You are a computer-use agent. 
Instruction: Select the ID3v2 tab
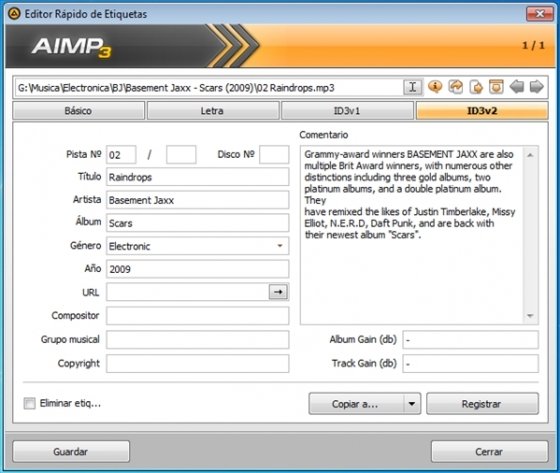pyautogui.click(x=482, y=111)
